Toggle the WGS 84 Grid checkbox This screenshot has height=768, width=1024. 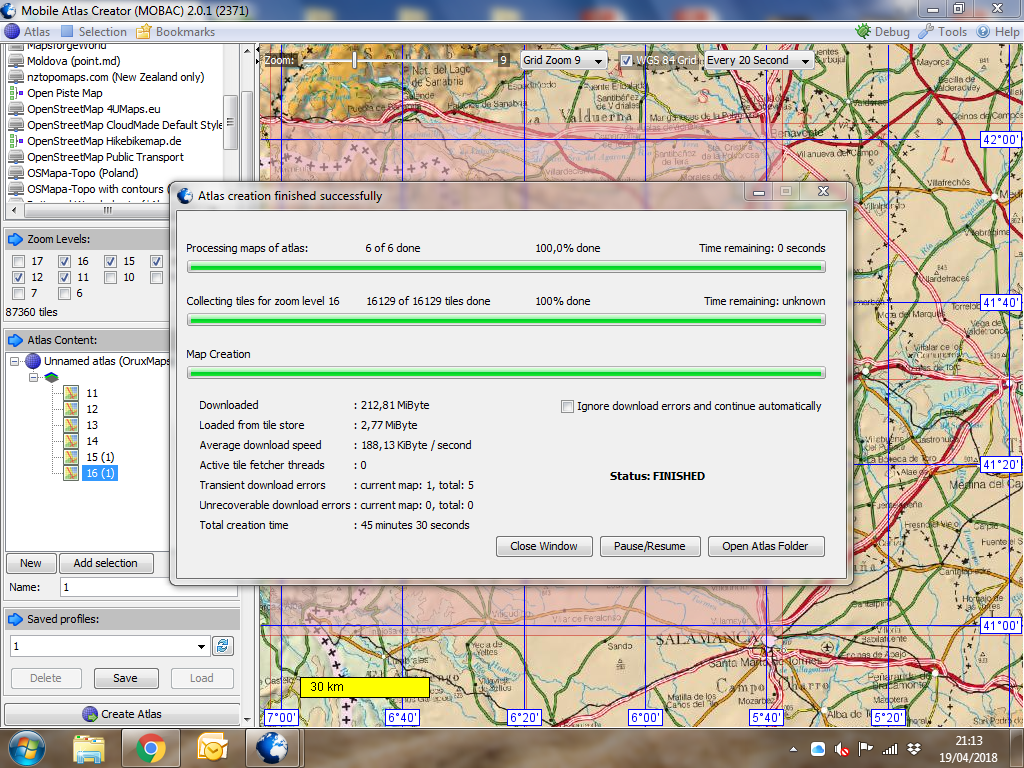pyautogui.click(x=626, y=60)
